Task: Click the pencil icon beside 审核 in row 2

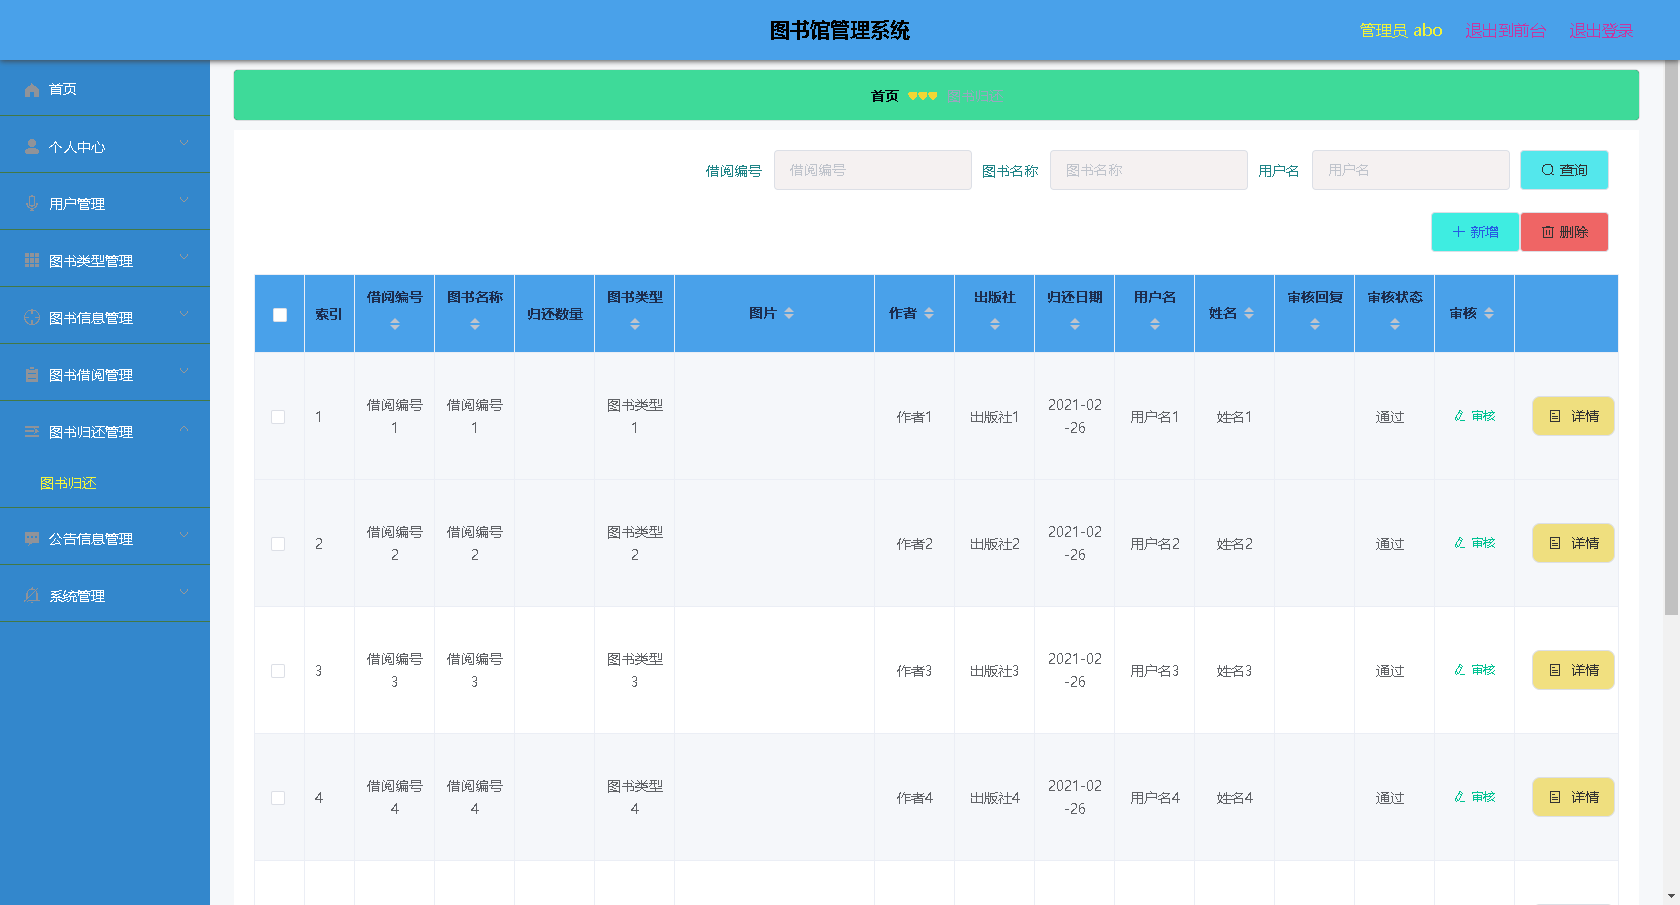Action: 1460,543
